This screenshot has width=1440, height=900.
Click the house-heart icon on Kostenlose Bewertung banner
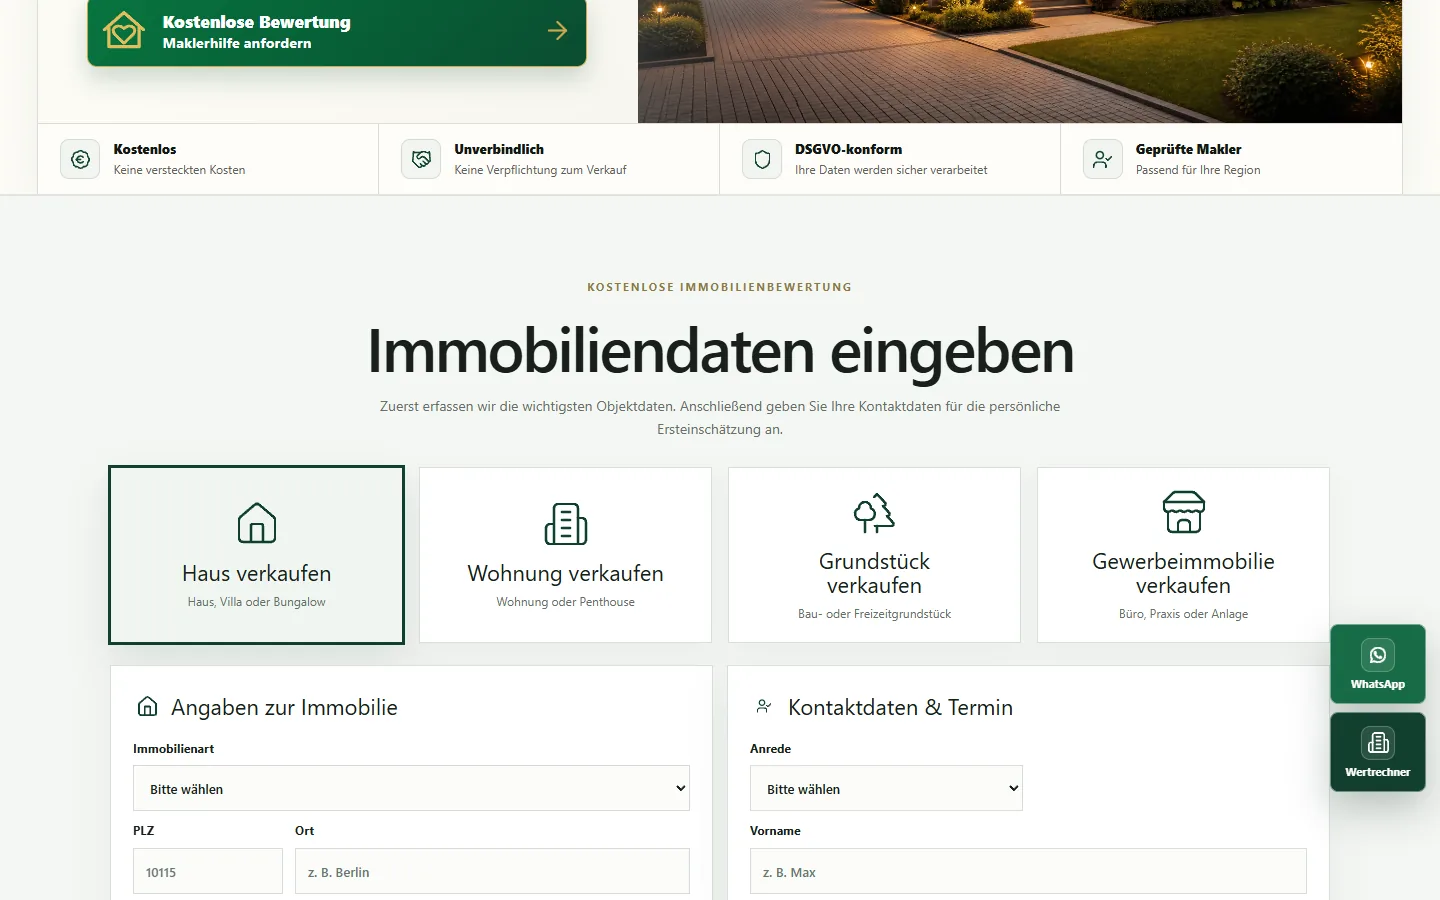tap(124, 31)
